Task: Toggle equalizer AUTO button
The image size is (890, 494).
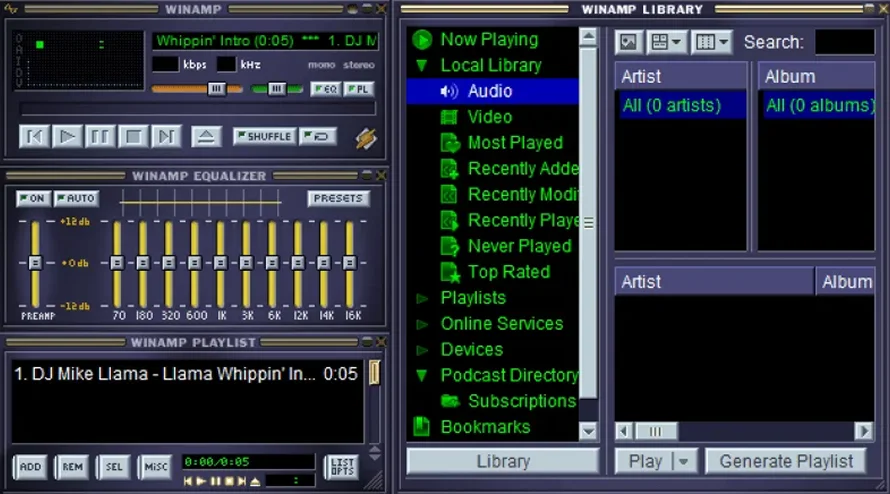Action: point(77,199)
